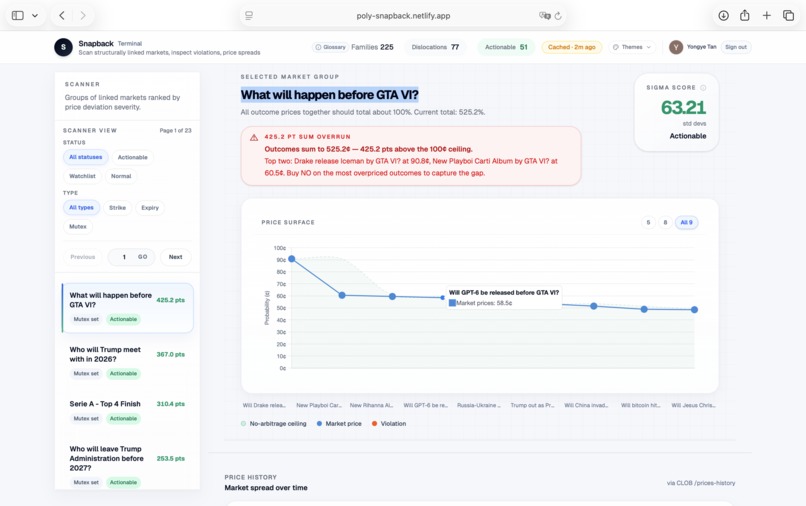Click the Actionable 51 pill
This screenshot has height=506, width=806.
(506, 47)
